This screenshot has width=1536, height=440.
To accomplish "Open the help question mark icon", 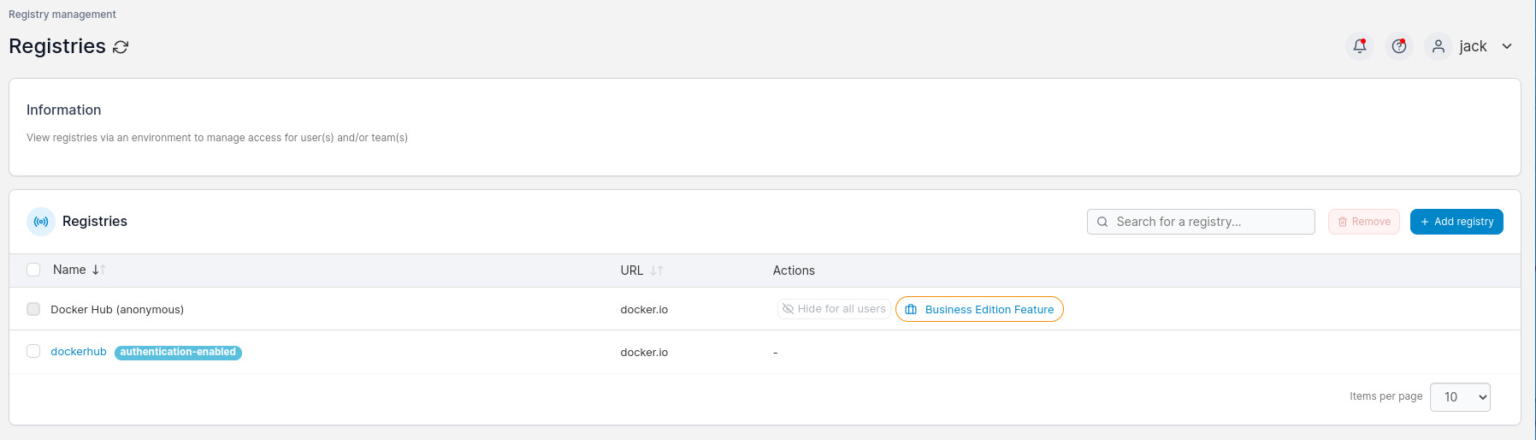I will [1399, 46].
